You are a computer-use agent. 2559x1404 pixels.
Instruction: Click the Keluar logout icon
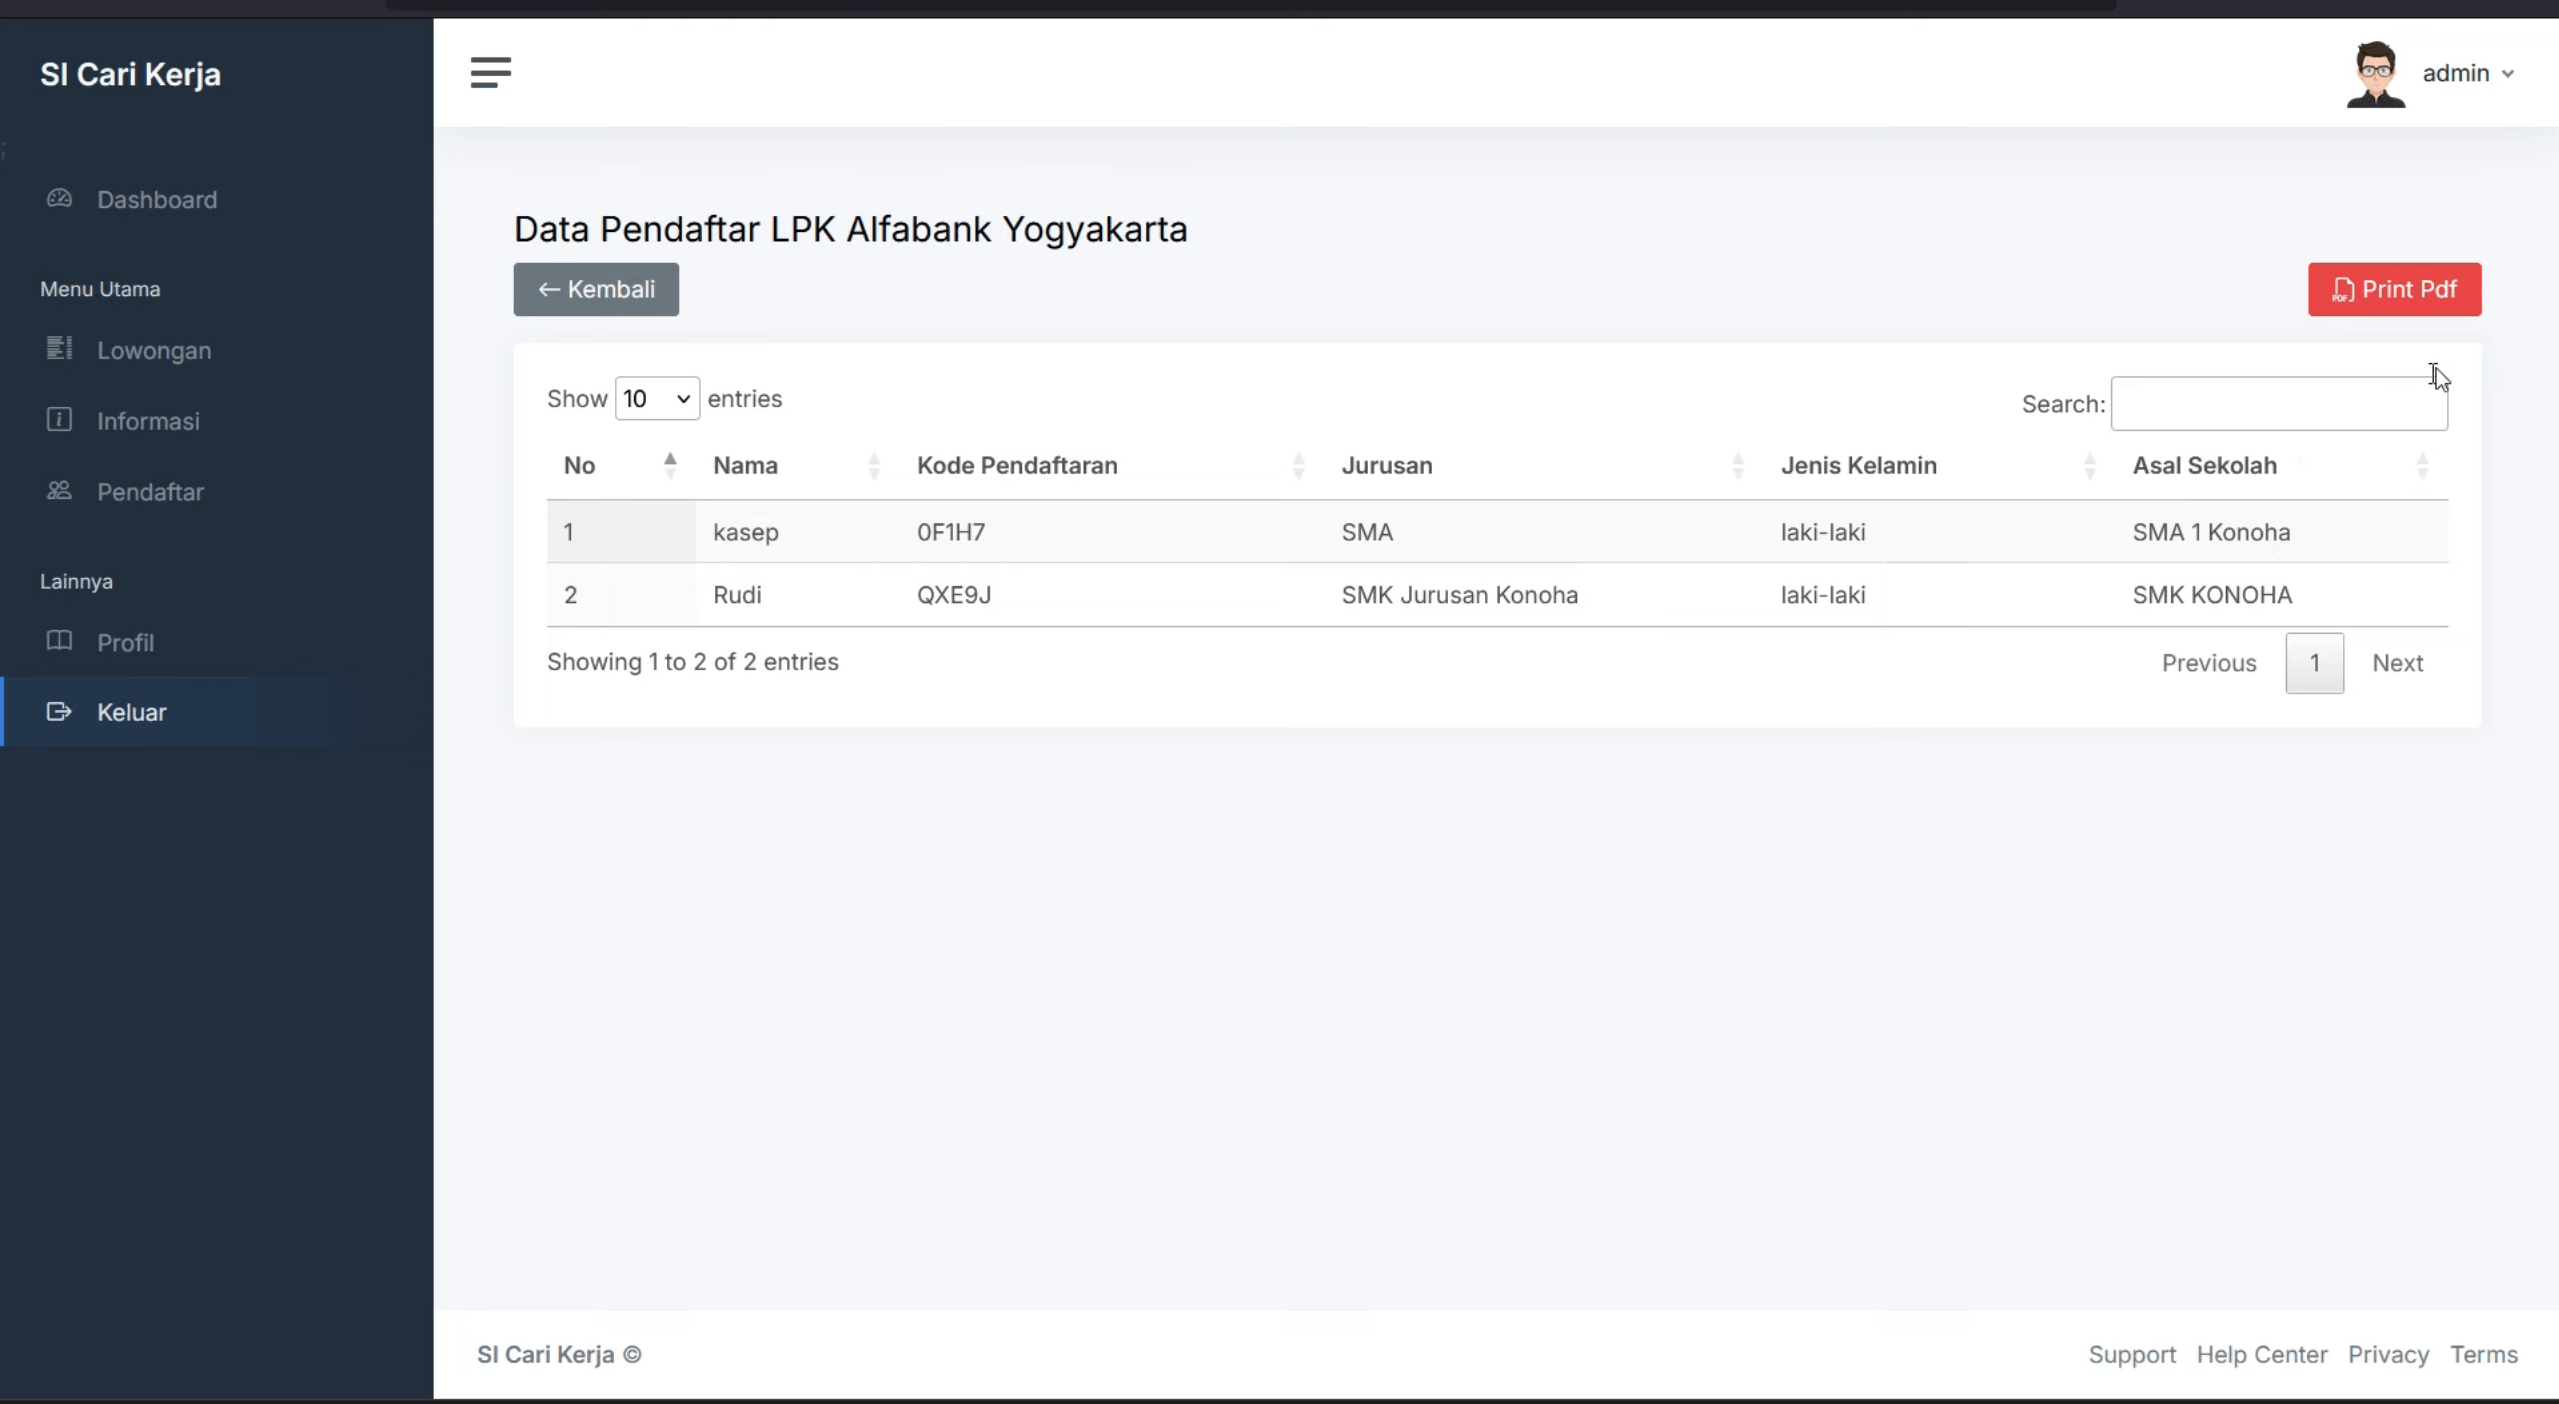(x=59, y=711)
